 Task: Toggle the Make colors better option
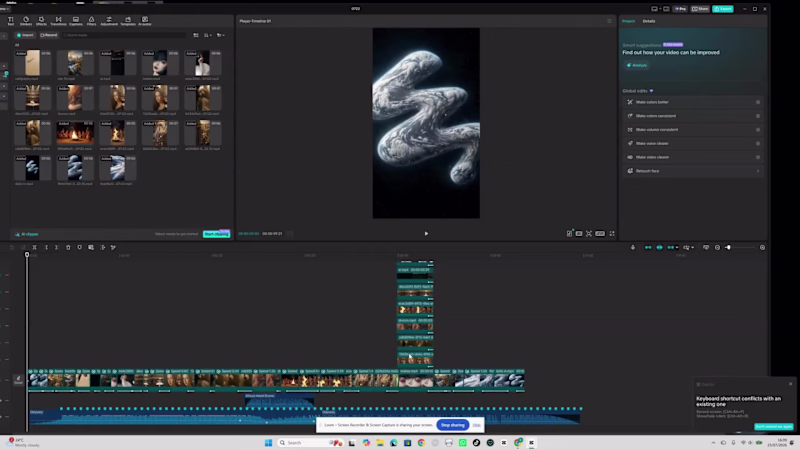tap(758, 102)
